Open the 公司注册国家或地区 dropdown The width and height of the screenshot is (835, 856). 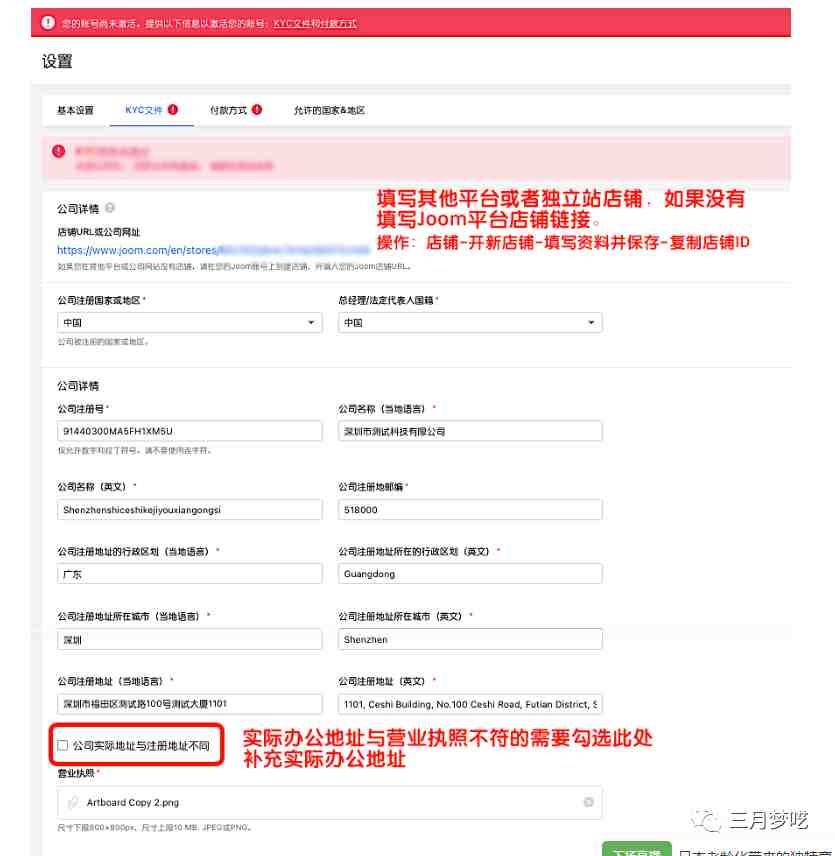point(189,323)
